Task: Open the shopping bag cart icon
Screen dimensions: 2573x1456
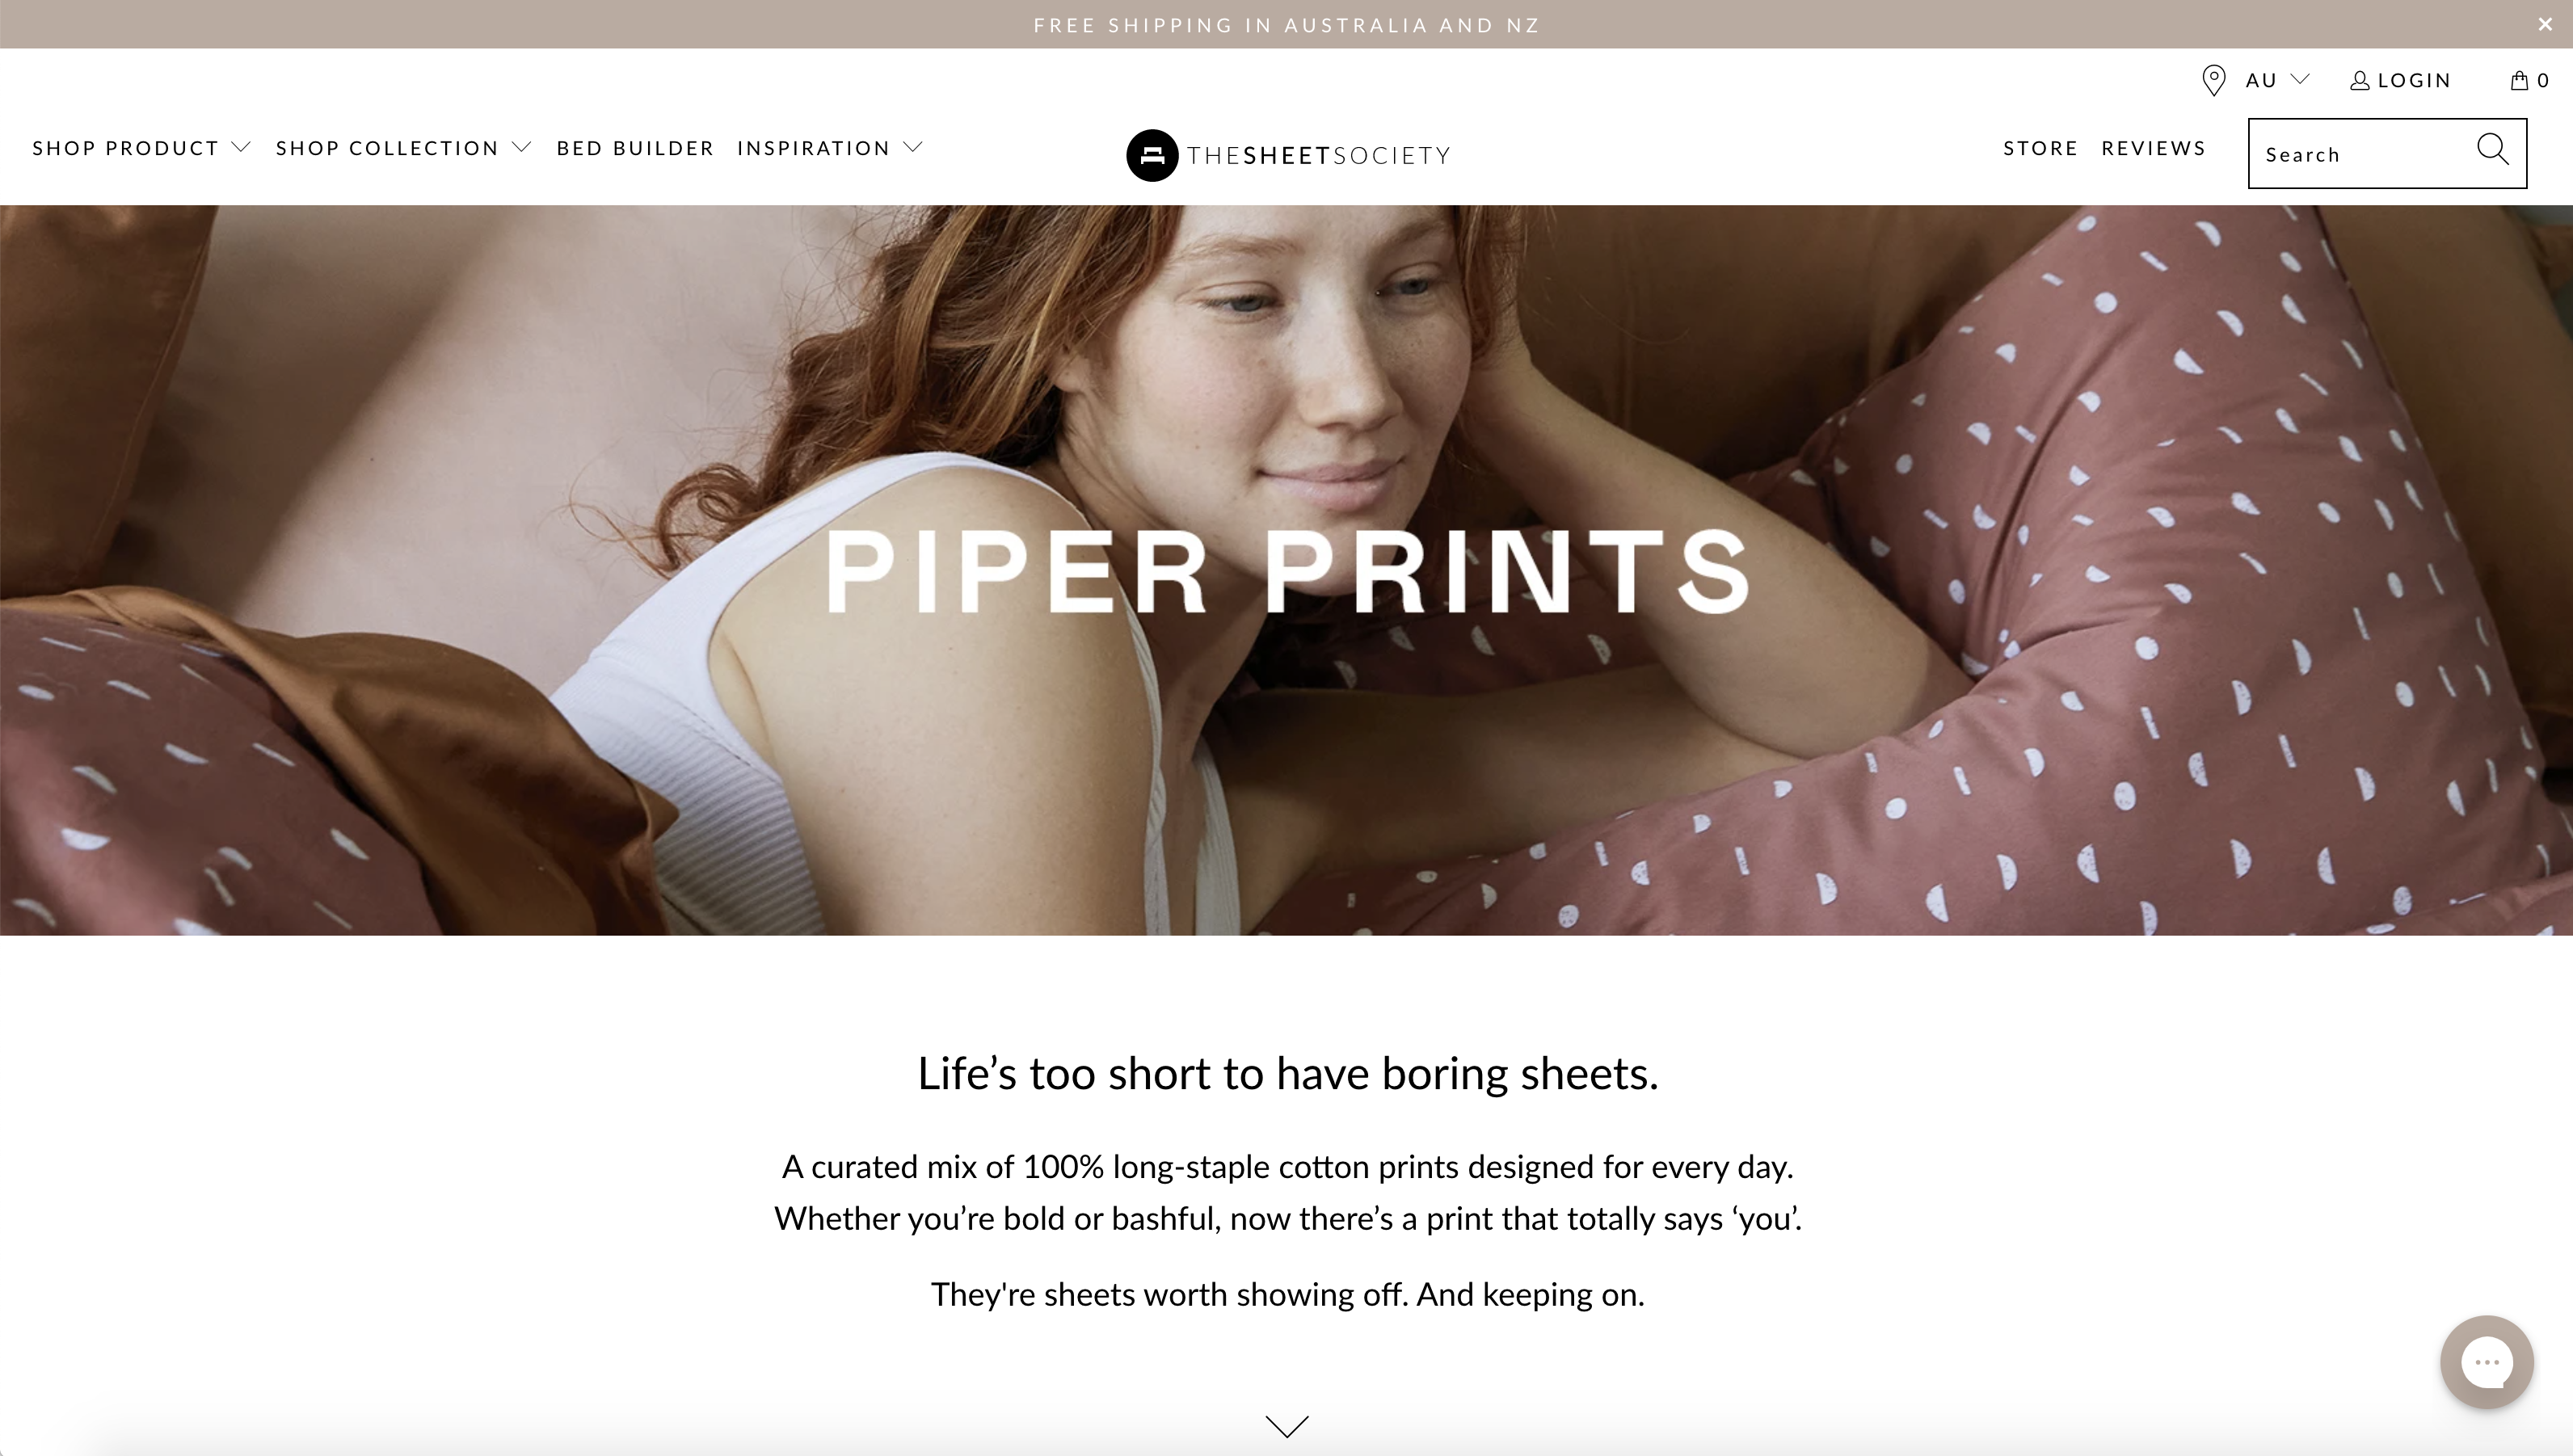Action: tap(2519, 80)
